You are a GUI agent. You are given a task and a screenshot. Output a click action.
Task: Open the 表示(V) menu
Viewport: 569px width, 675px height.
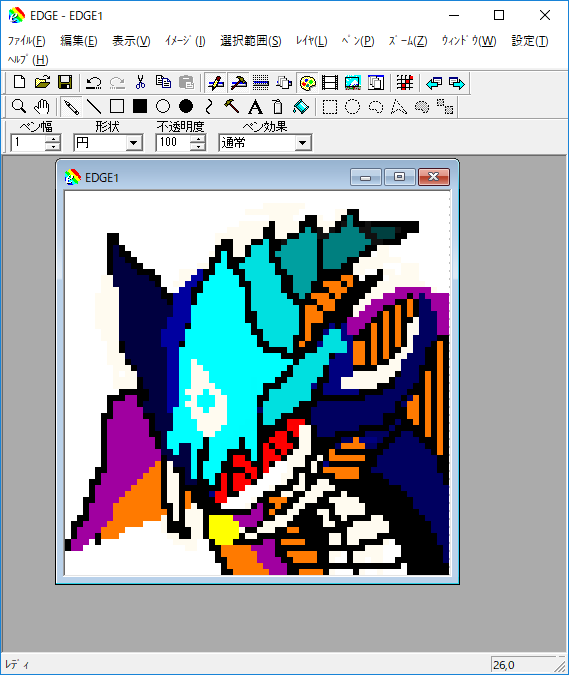pos(131,41)
